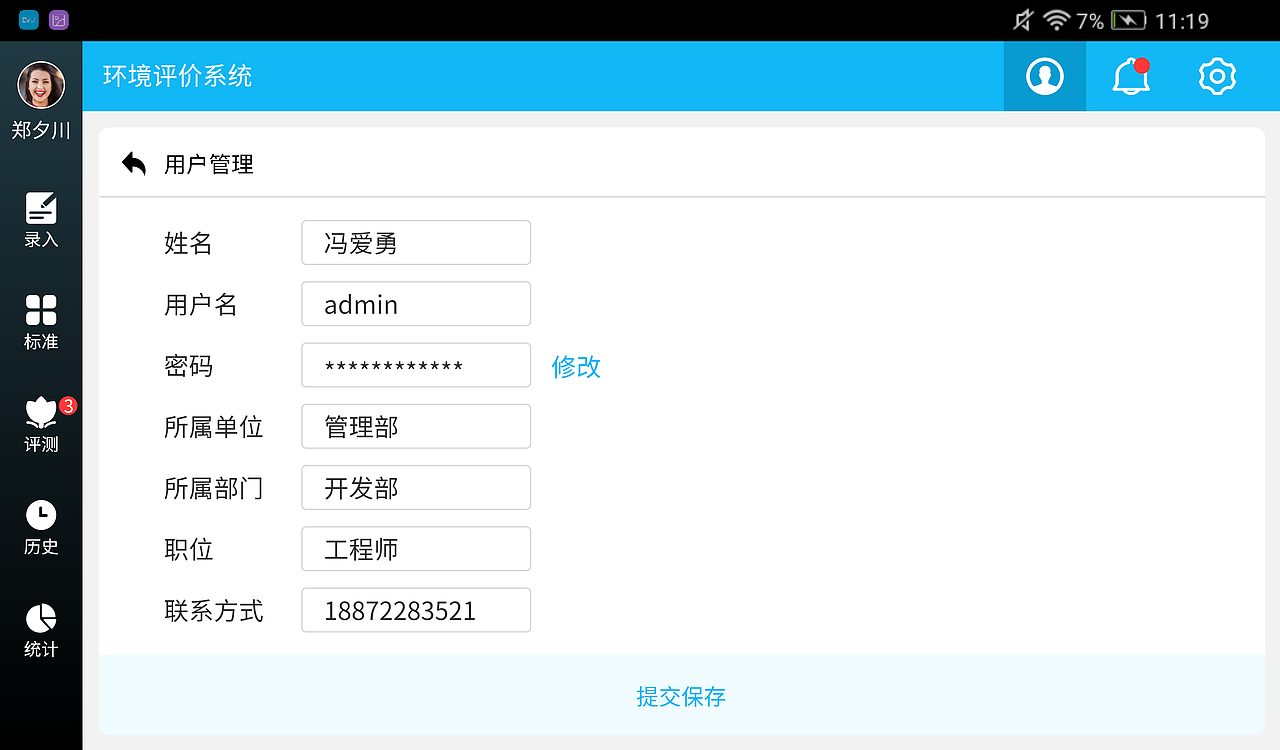The image size is (1280, 750).
Task: Click the 环境评价系统 title text
Action: (178, 76)
